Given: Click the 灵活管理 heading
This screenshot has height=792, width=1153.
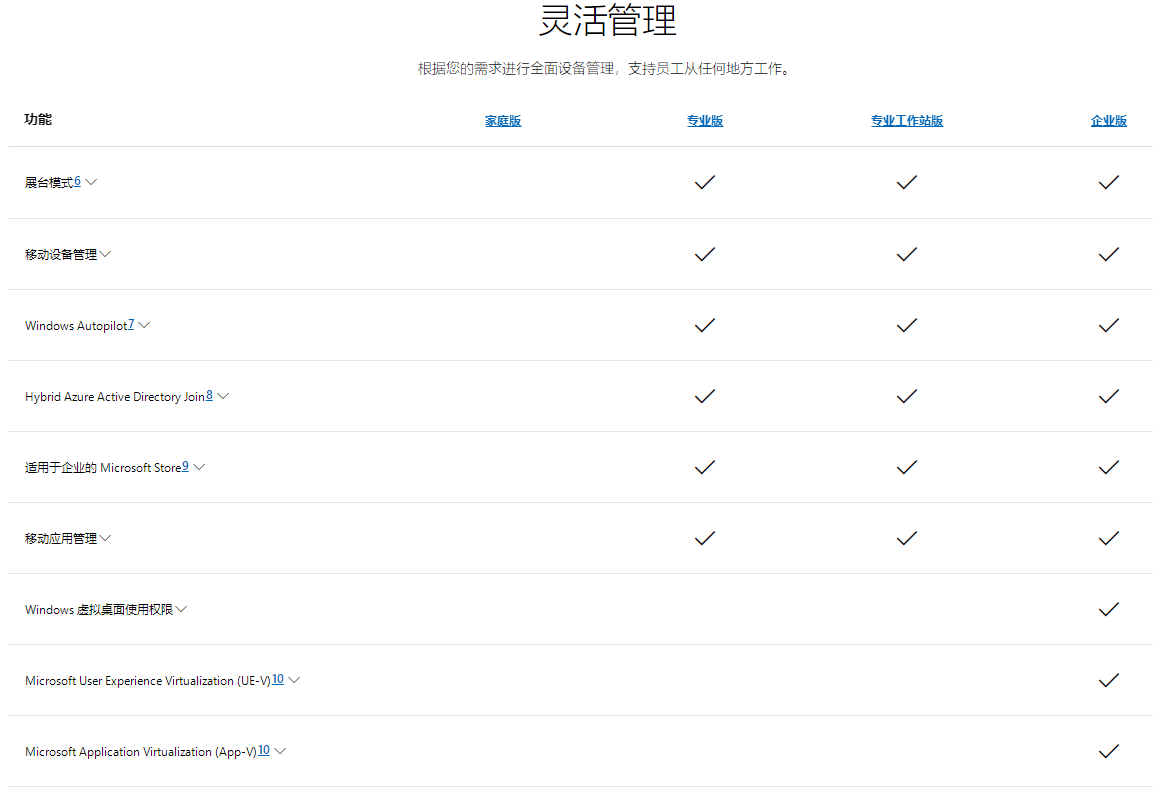Looking at the screenshot, I should coord(607,20).
